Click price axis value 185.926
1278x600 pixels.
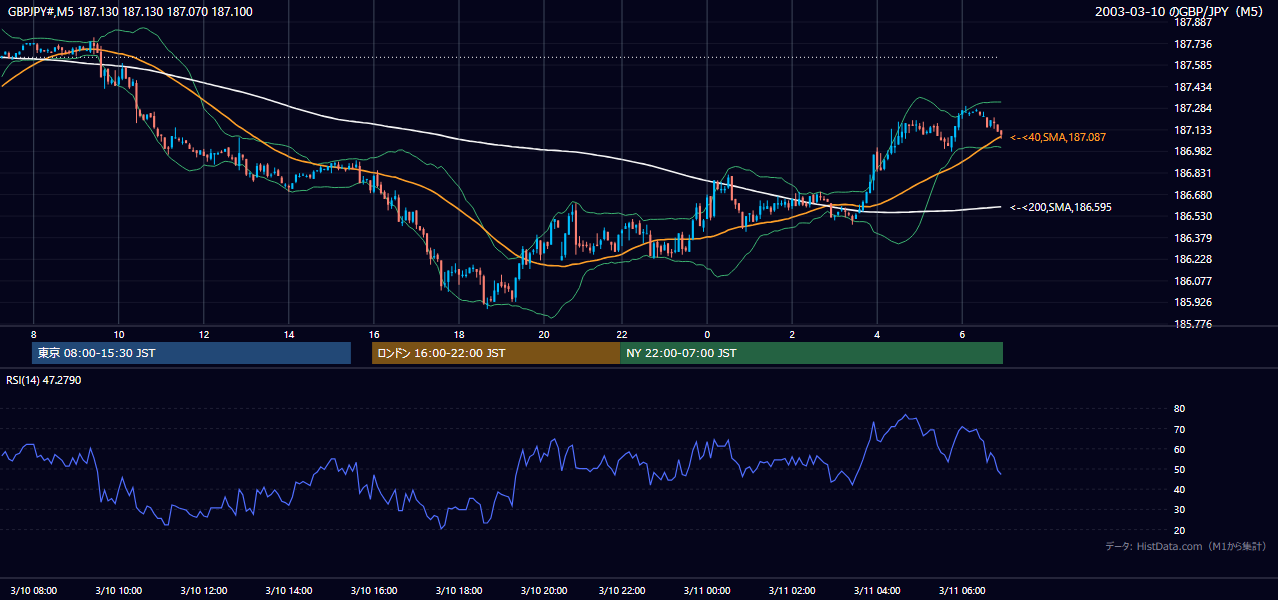coord(1193,302)
